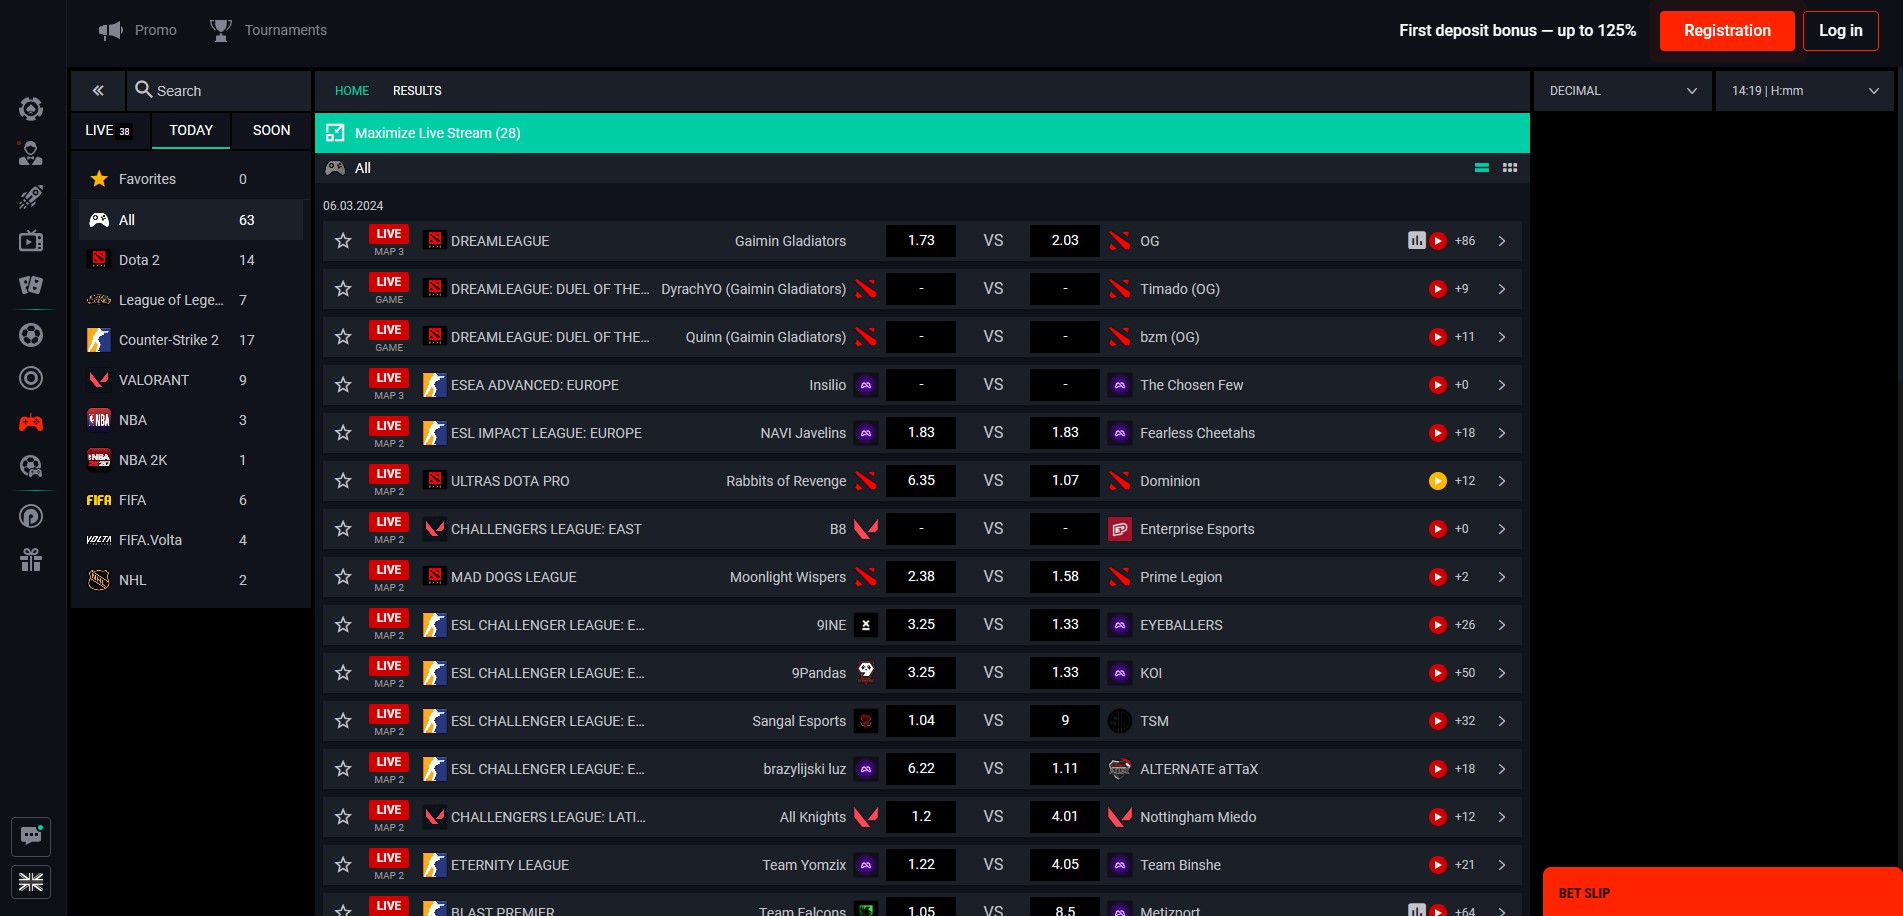
Task: Click Maximize Live Stream (28) bar
Action: point(922,133)
